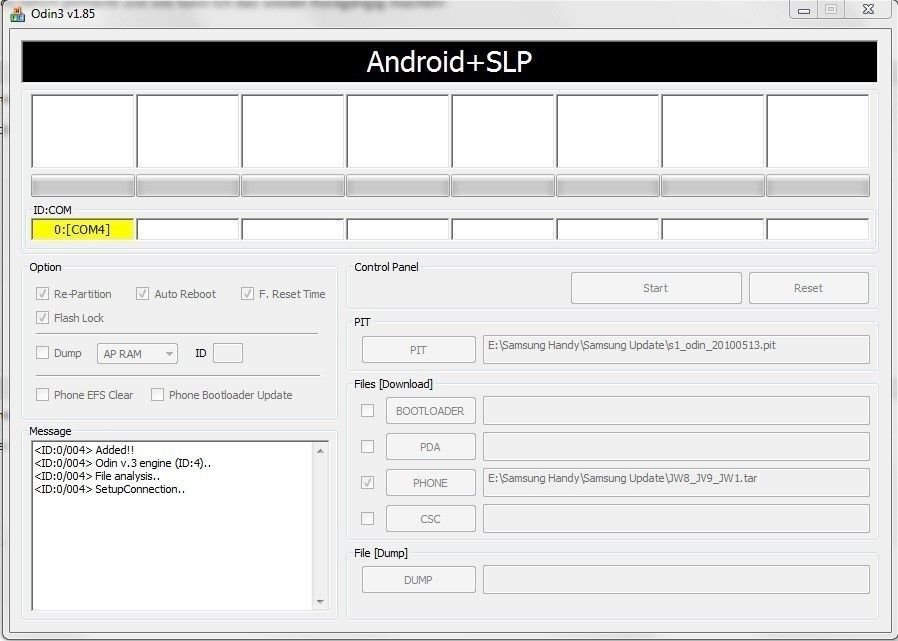Uncheck the PHONE file checkbox
The width and height of the screenshot is (898, 641).
pyautogui.click(x=368, y=482)
